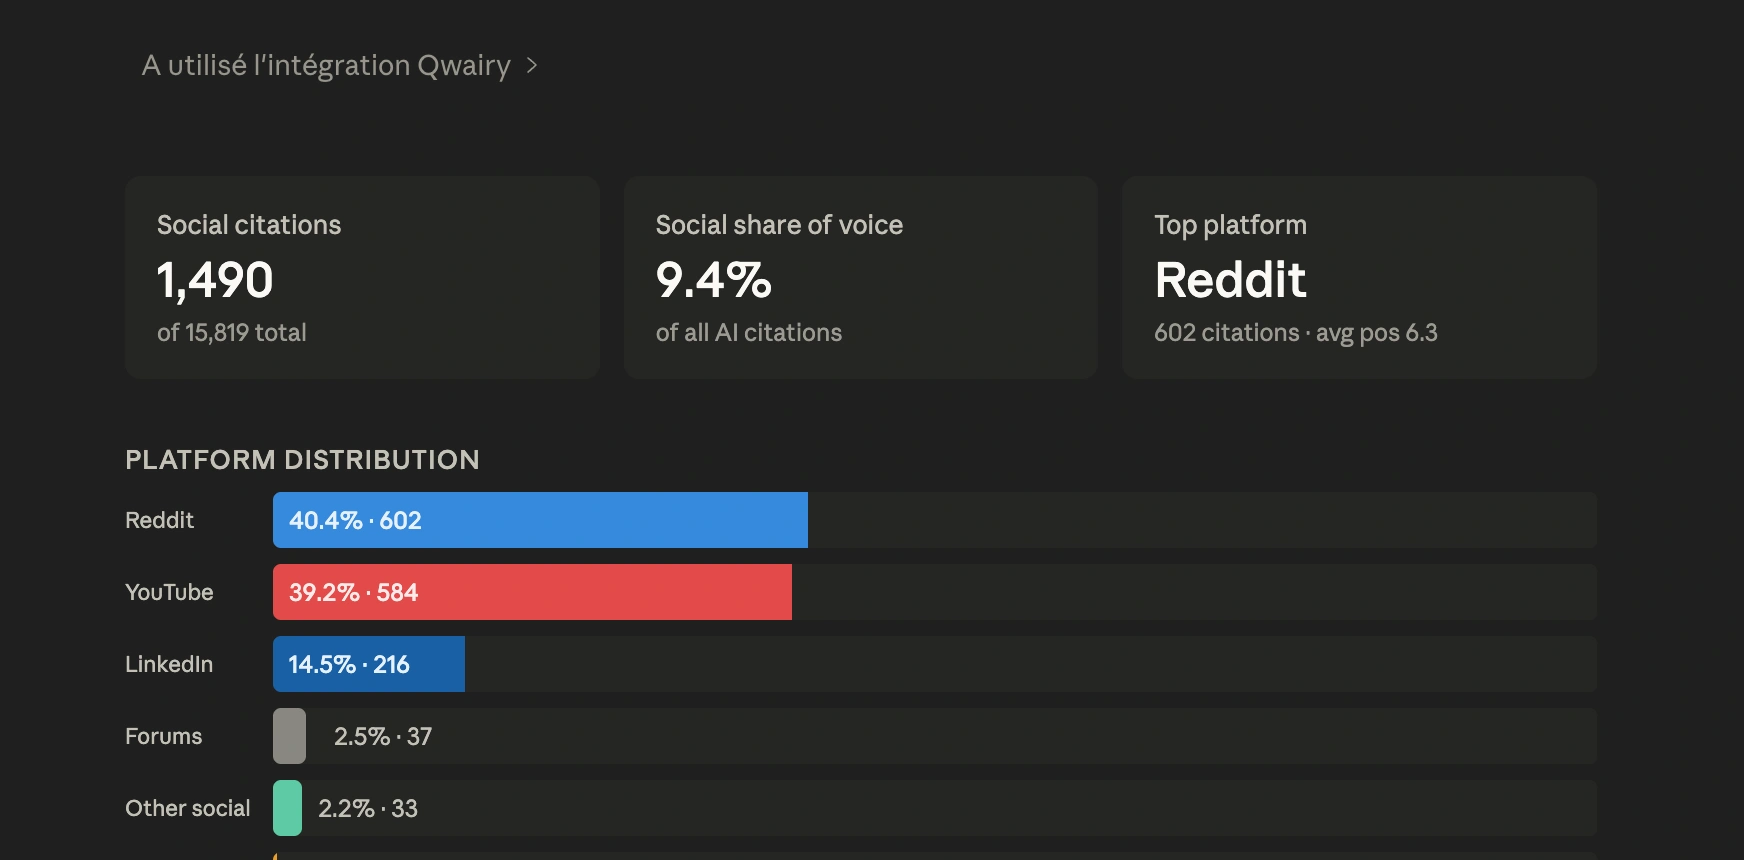
Task: Click the green Other social bar
Action: pyautogui.click(x=287, y=808)
